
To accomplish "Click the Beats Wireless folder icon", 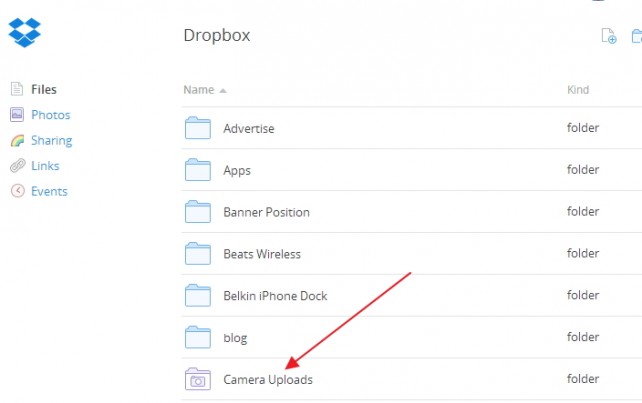I will pyautogui.click(x=198, y=253).
